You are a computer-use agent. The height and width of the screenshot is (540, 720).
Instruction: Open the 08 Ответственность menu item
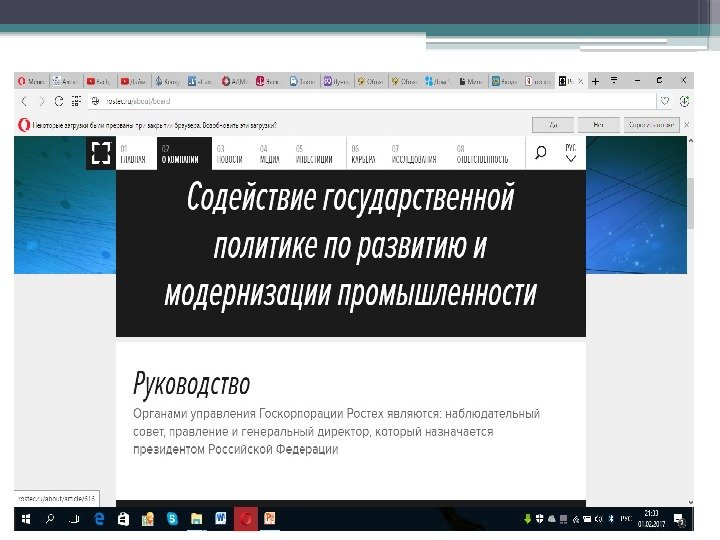coord(482,154)
